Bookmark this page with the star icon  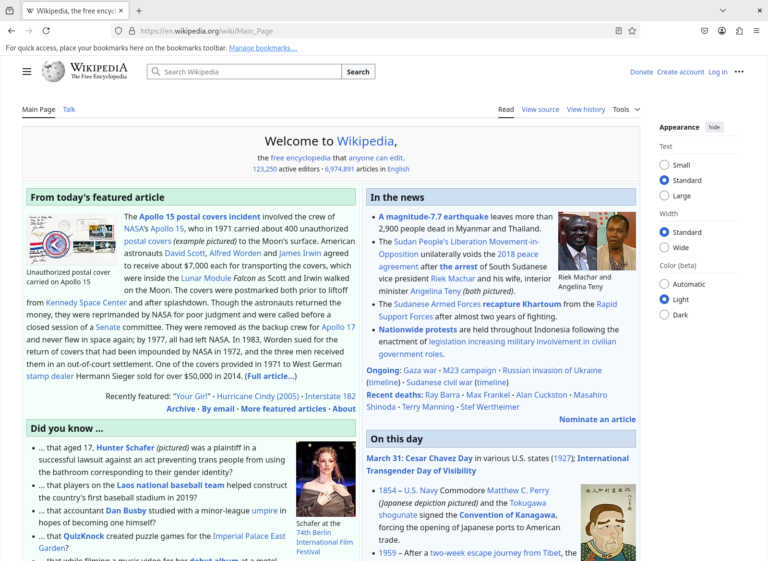(x=632, y=31)
